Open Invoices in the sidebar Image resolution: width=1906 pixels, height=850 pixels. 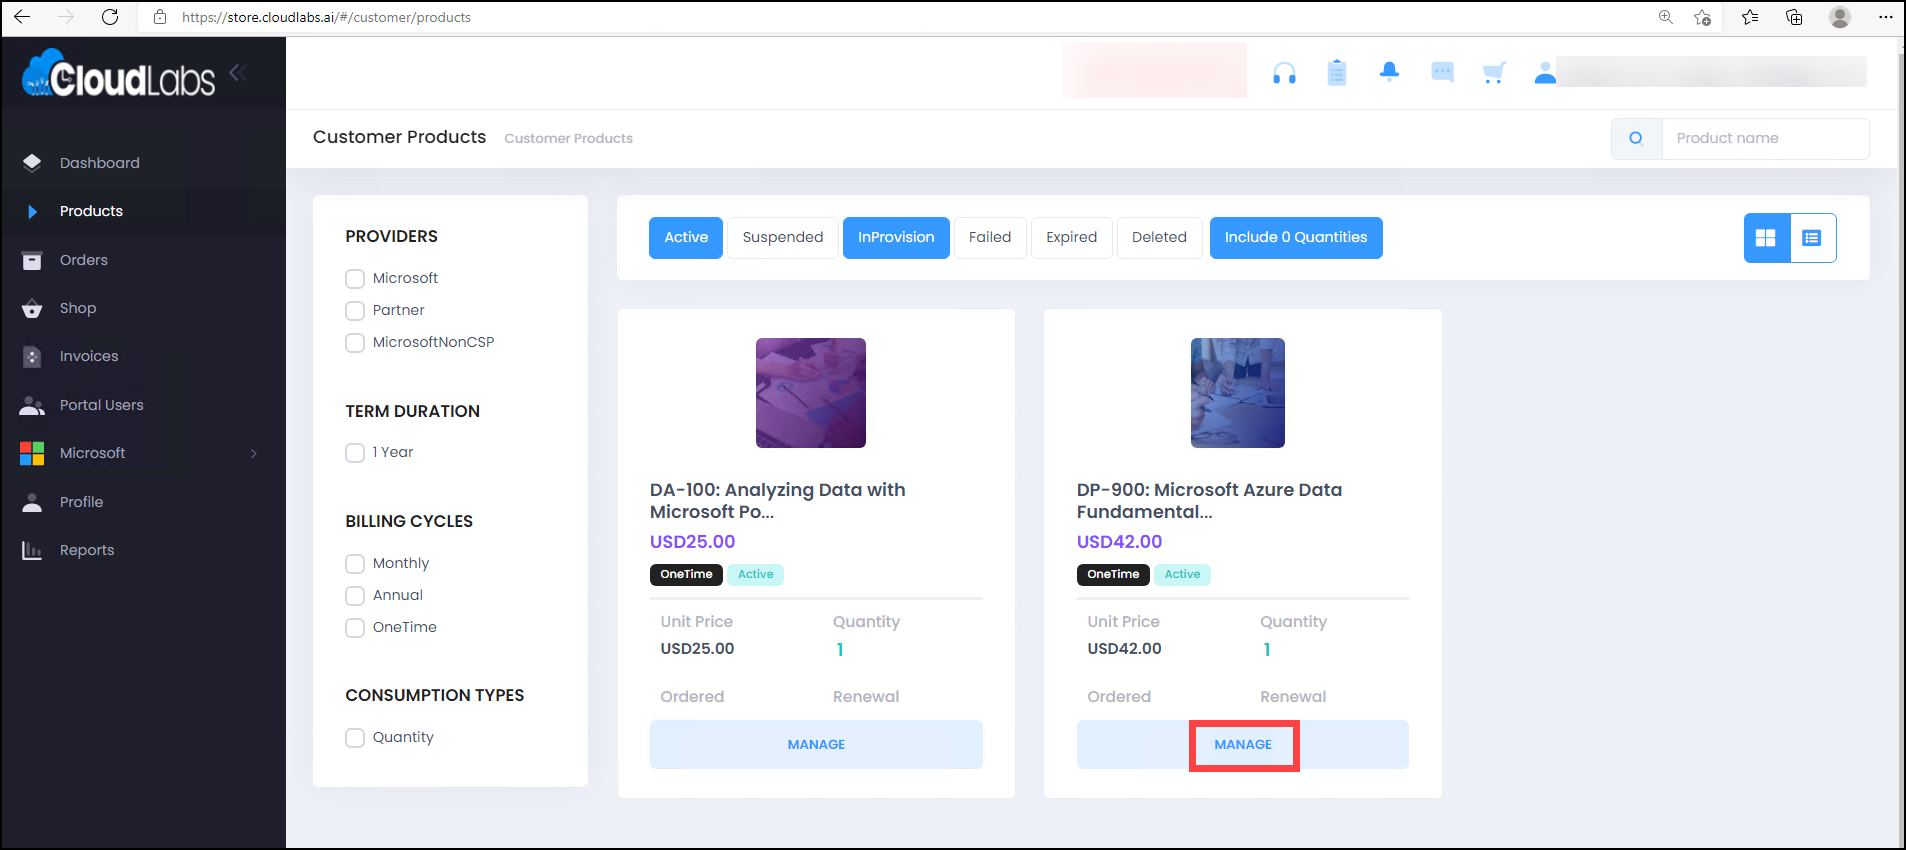click(89, 356)
